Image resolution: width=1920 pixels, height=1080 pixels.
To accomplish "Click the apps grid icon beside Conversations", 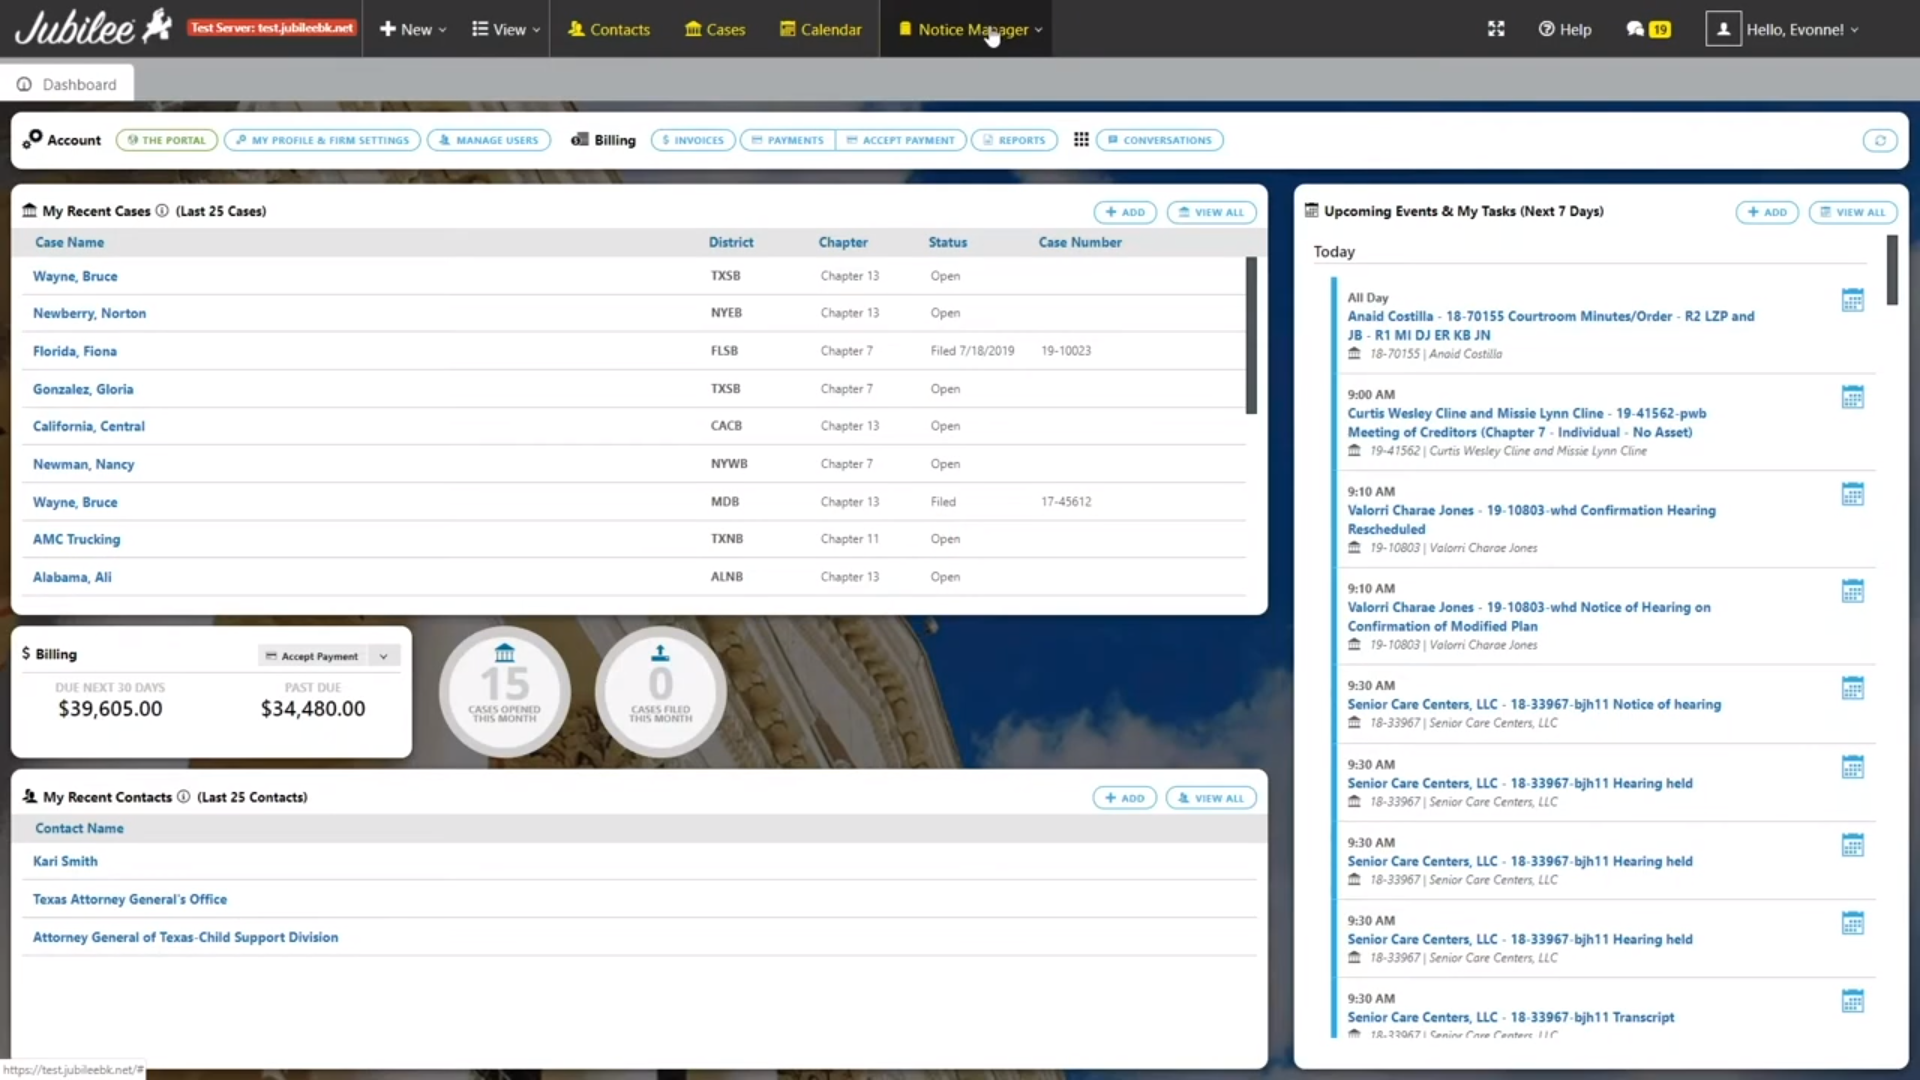I will click(x=1081, y=140).
